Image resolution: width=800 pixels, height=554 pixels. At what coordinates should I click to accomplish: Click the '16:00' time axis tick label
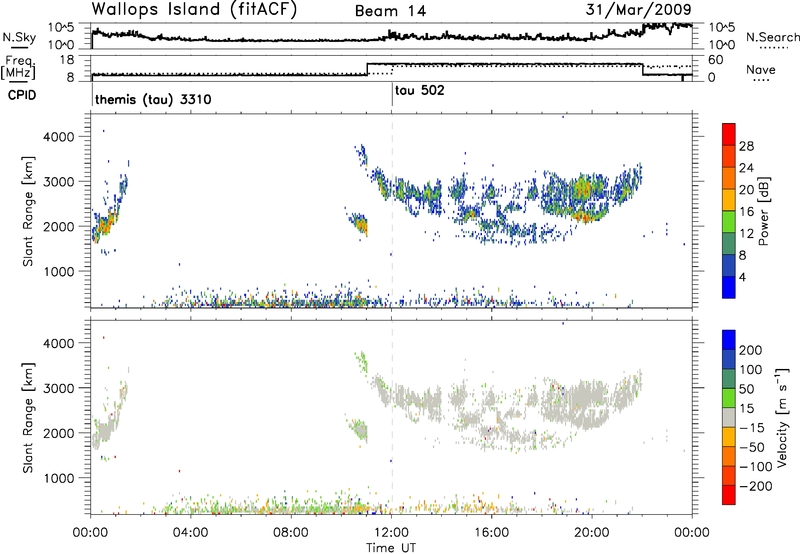point(491,533)
